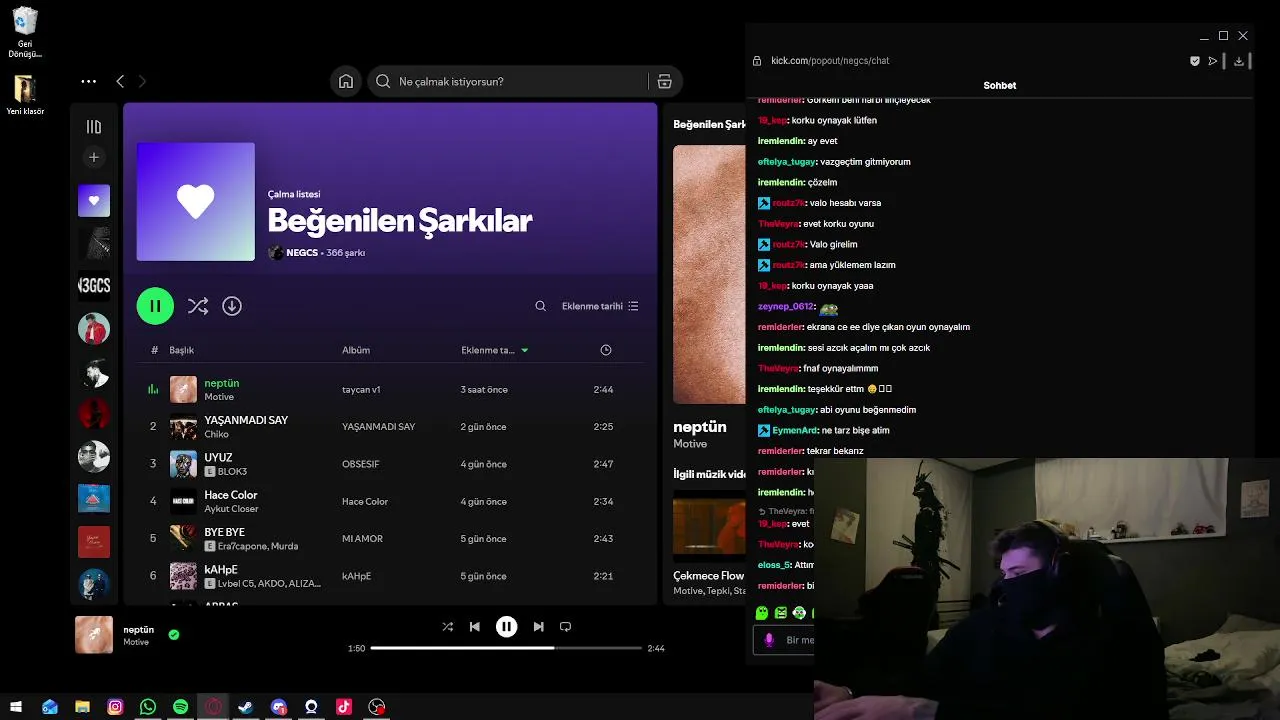Select the neptün track row
The height and width of the screenshot is (720, 1280).
click(x=390, y=389)
